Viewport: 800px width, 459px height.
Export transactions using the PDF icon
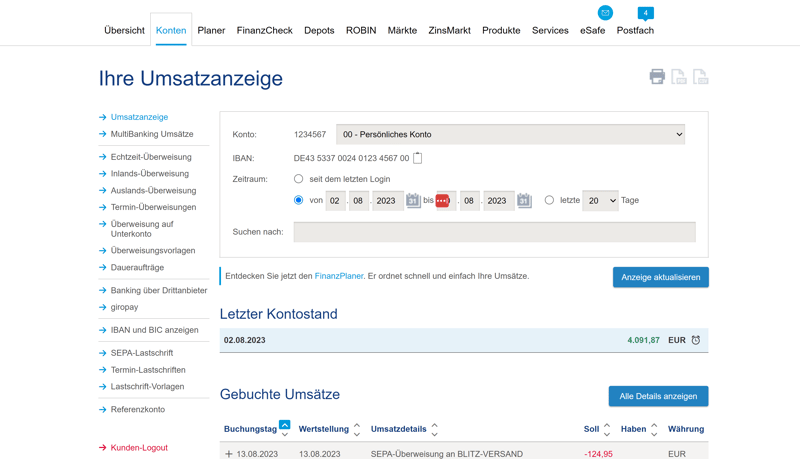[679, 77]
